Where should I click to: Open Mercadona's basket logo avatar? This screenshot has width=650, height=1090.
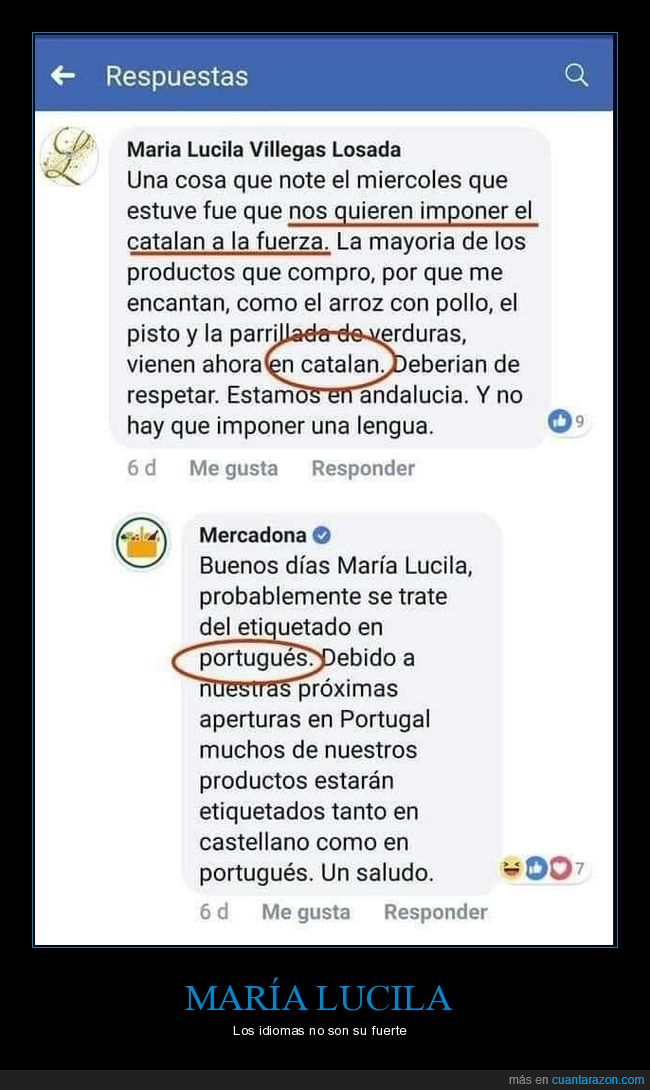[x=142, y=542]
